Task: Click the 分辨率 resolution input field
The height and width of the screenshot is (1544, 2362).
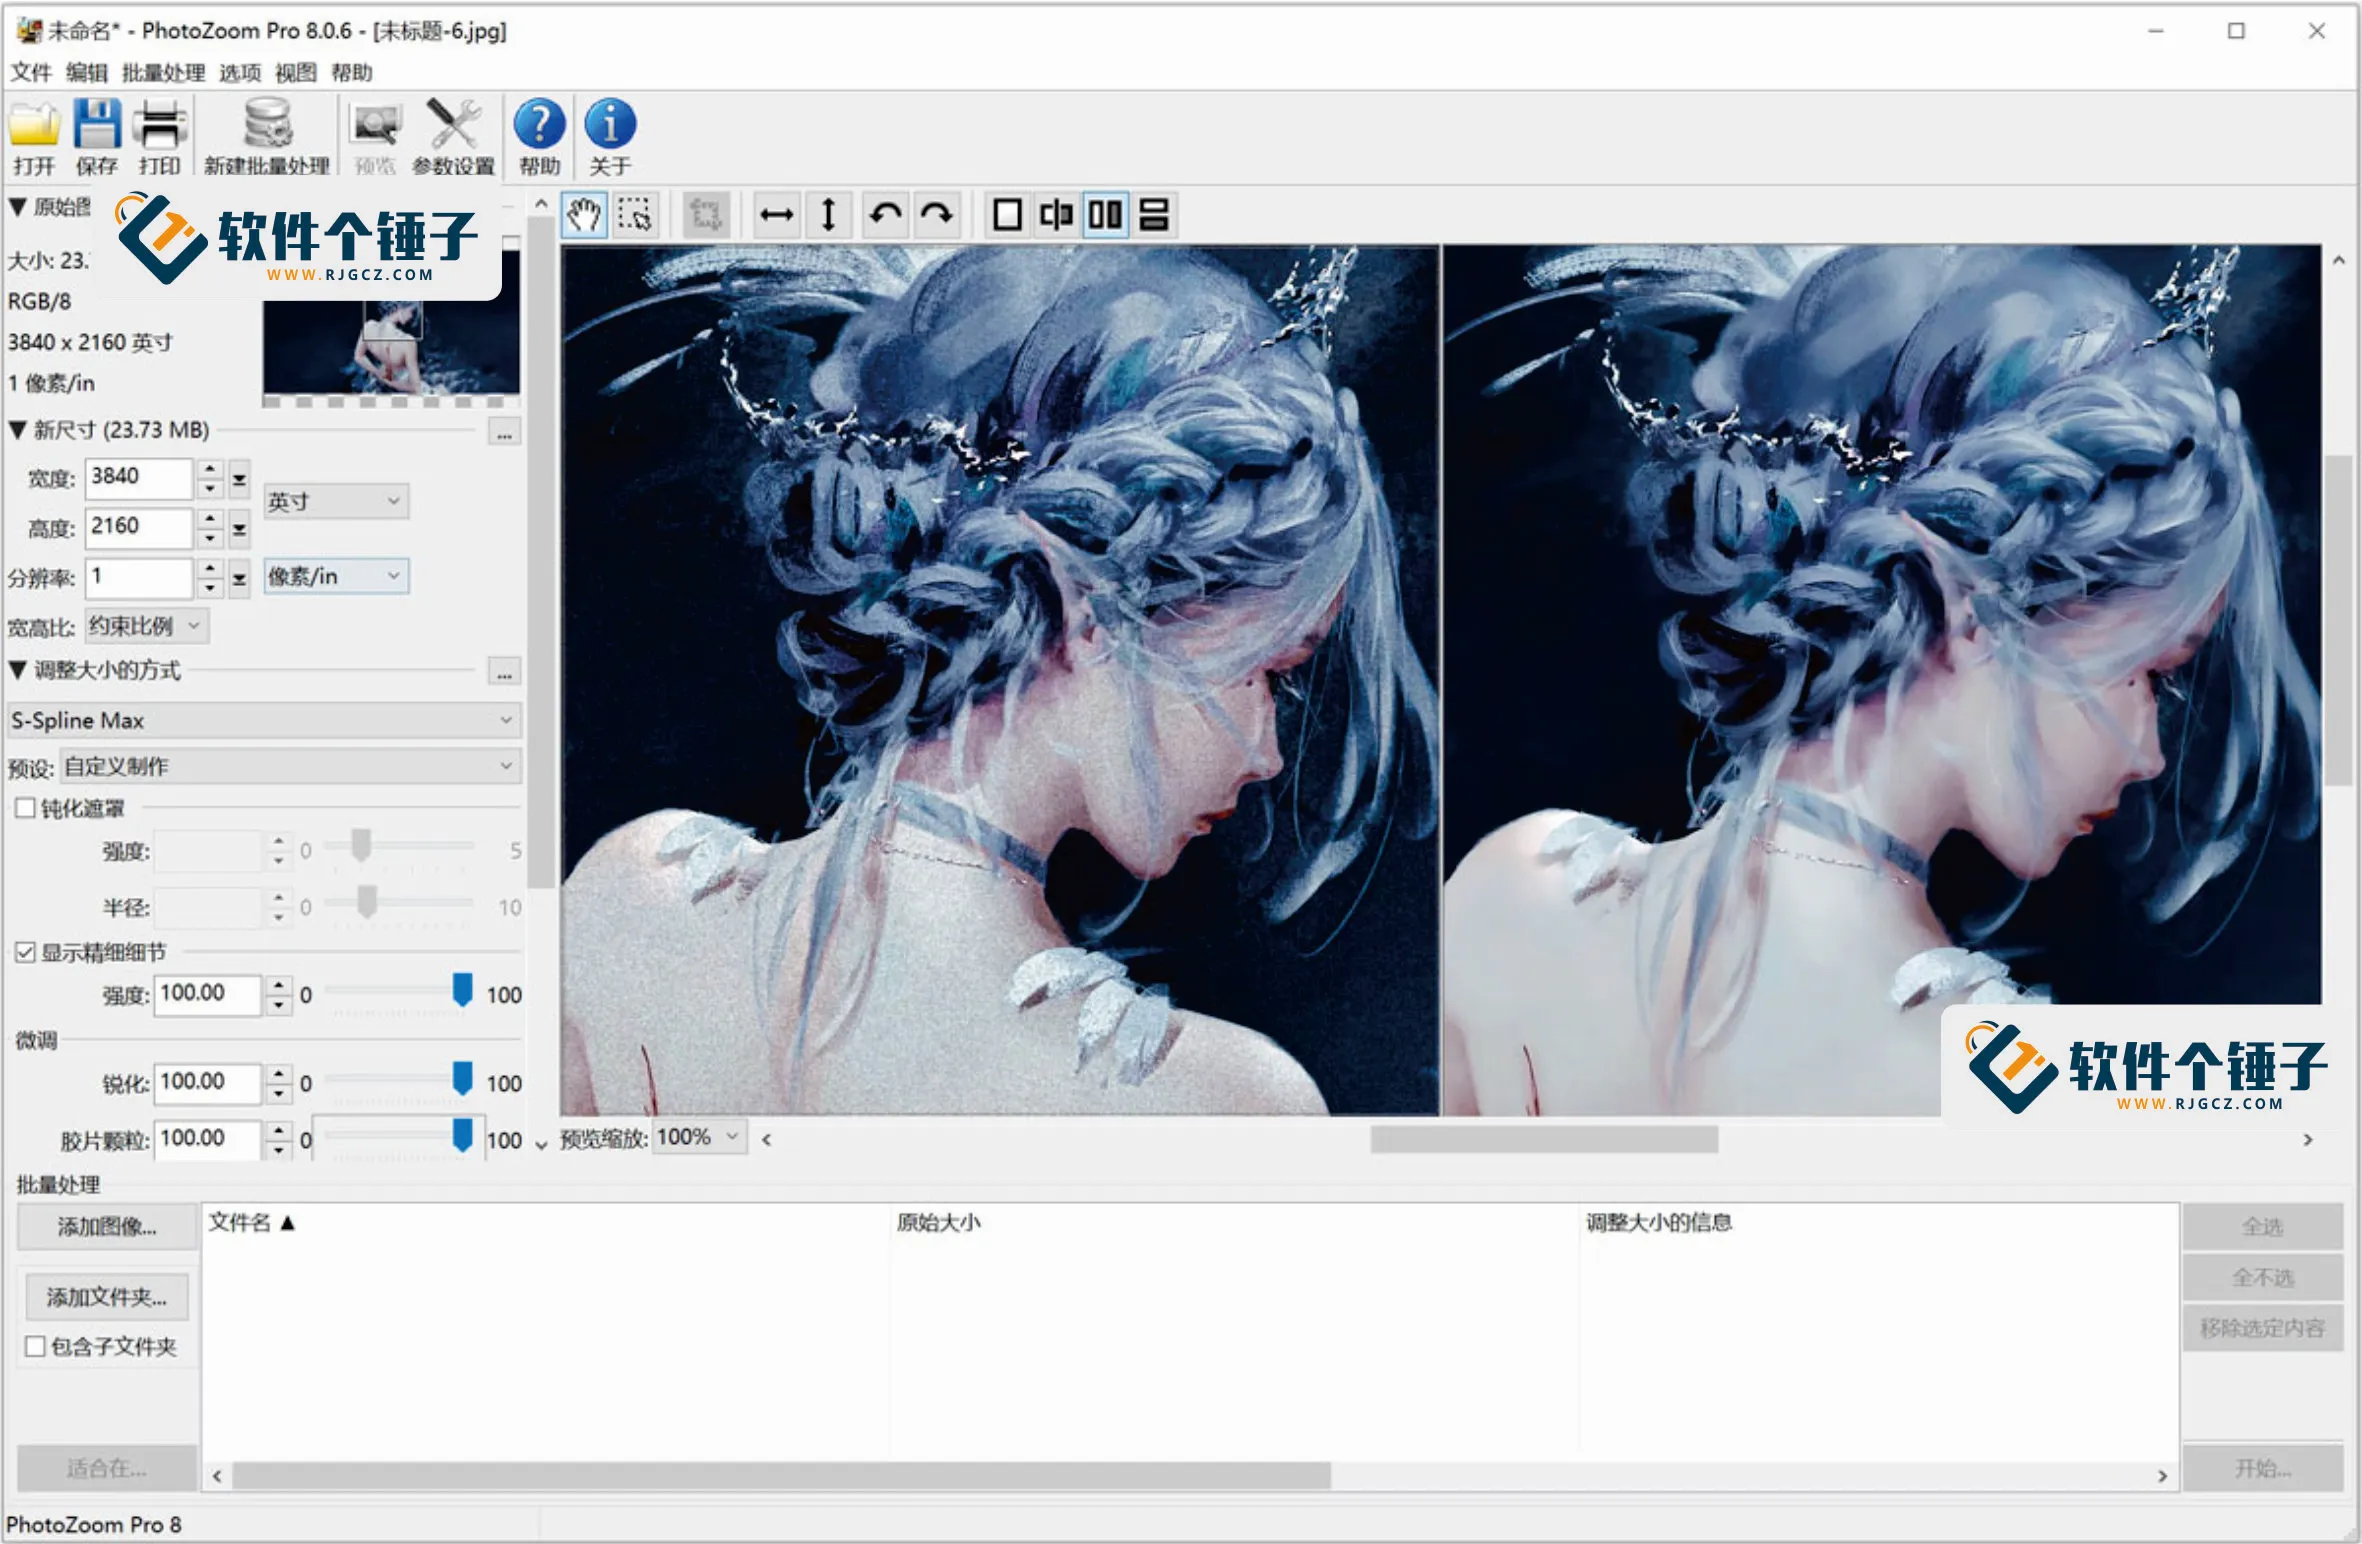Action: point(138,577)
